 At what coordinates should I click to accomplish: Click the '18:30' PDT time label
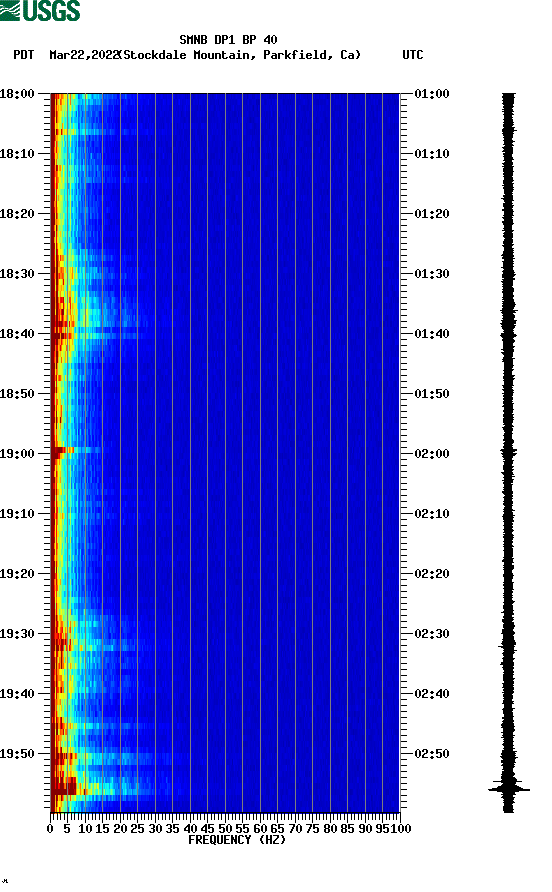click(x=17, y=274)
